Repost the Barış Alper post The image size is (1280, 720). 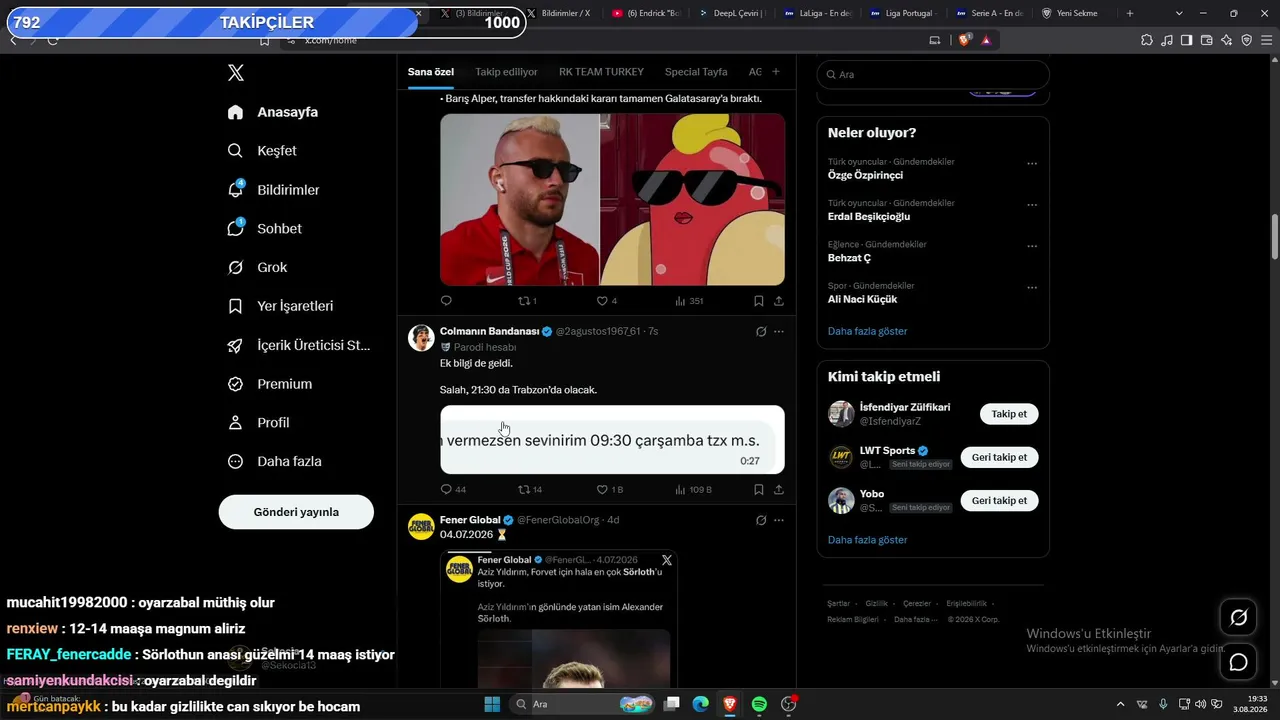[527, 301]
